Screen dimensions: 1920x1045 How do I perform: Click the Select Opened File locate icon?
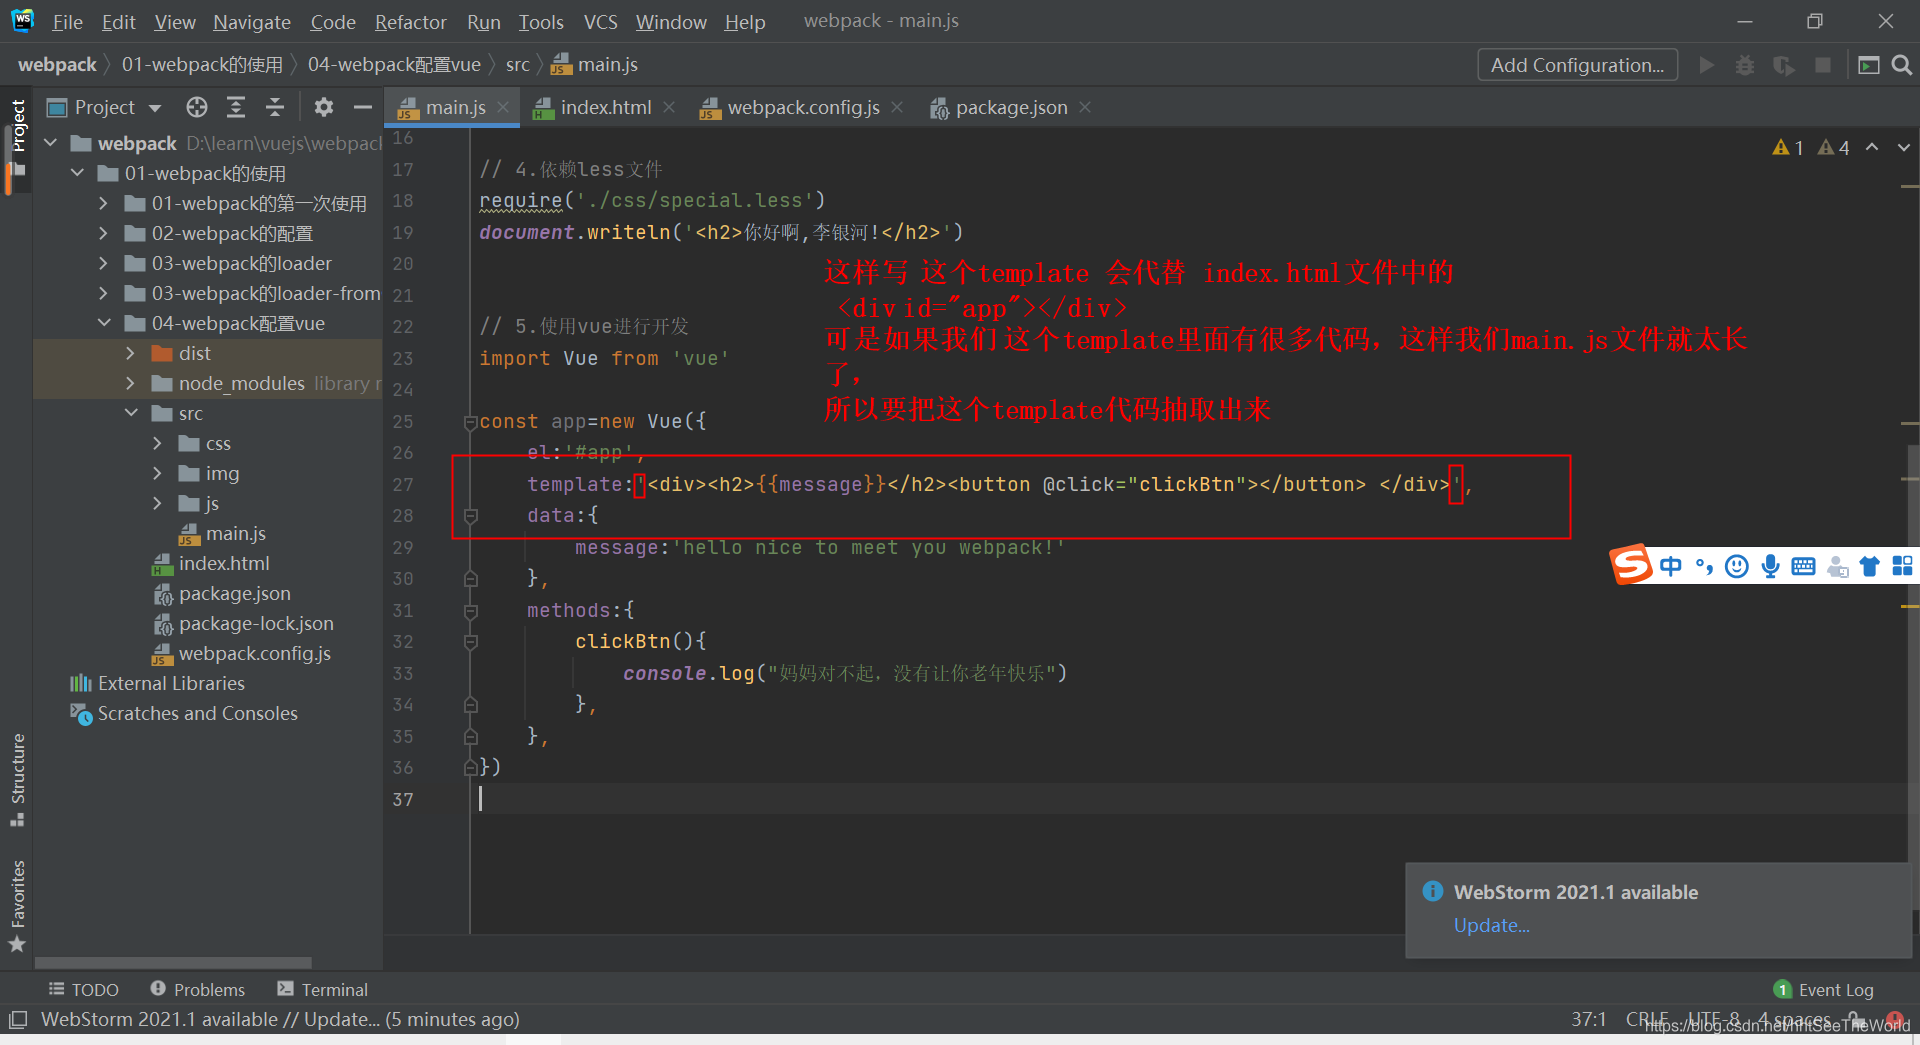click(x=197, y=107)
